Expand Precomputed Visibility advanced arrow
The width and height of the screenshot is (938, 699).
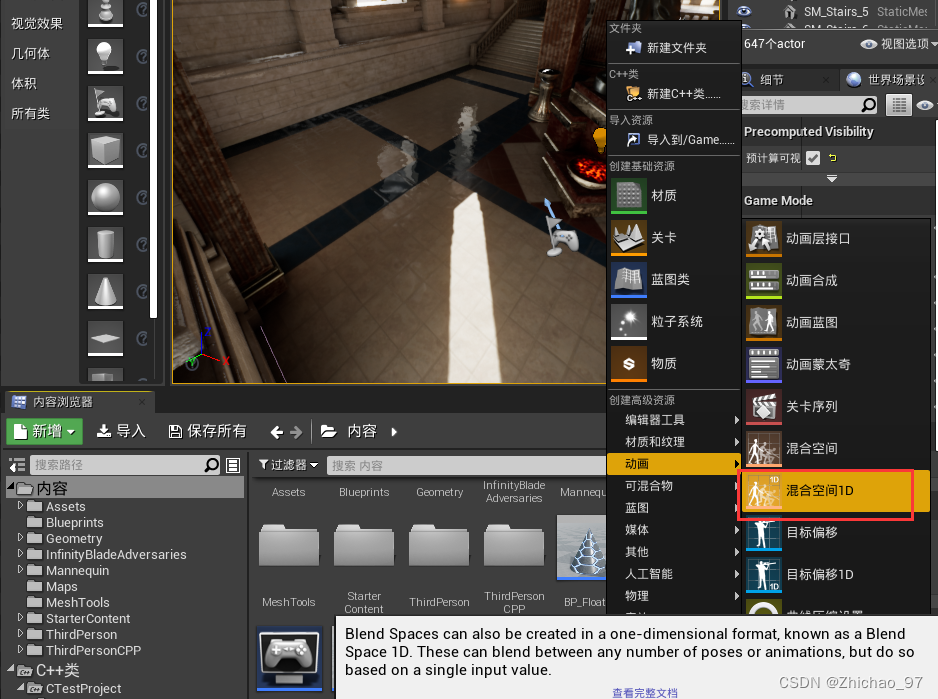coord(832,179)
